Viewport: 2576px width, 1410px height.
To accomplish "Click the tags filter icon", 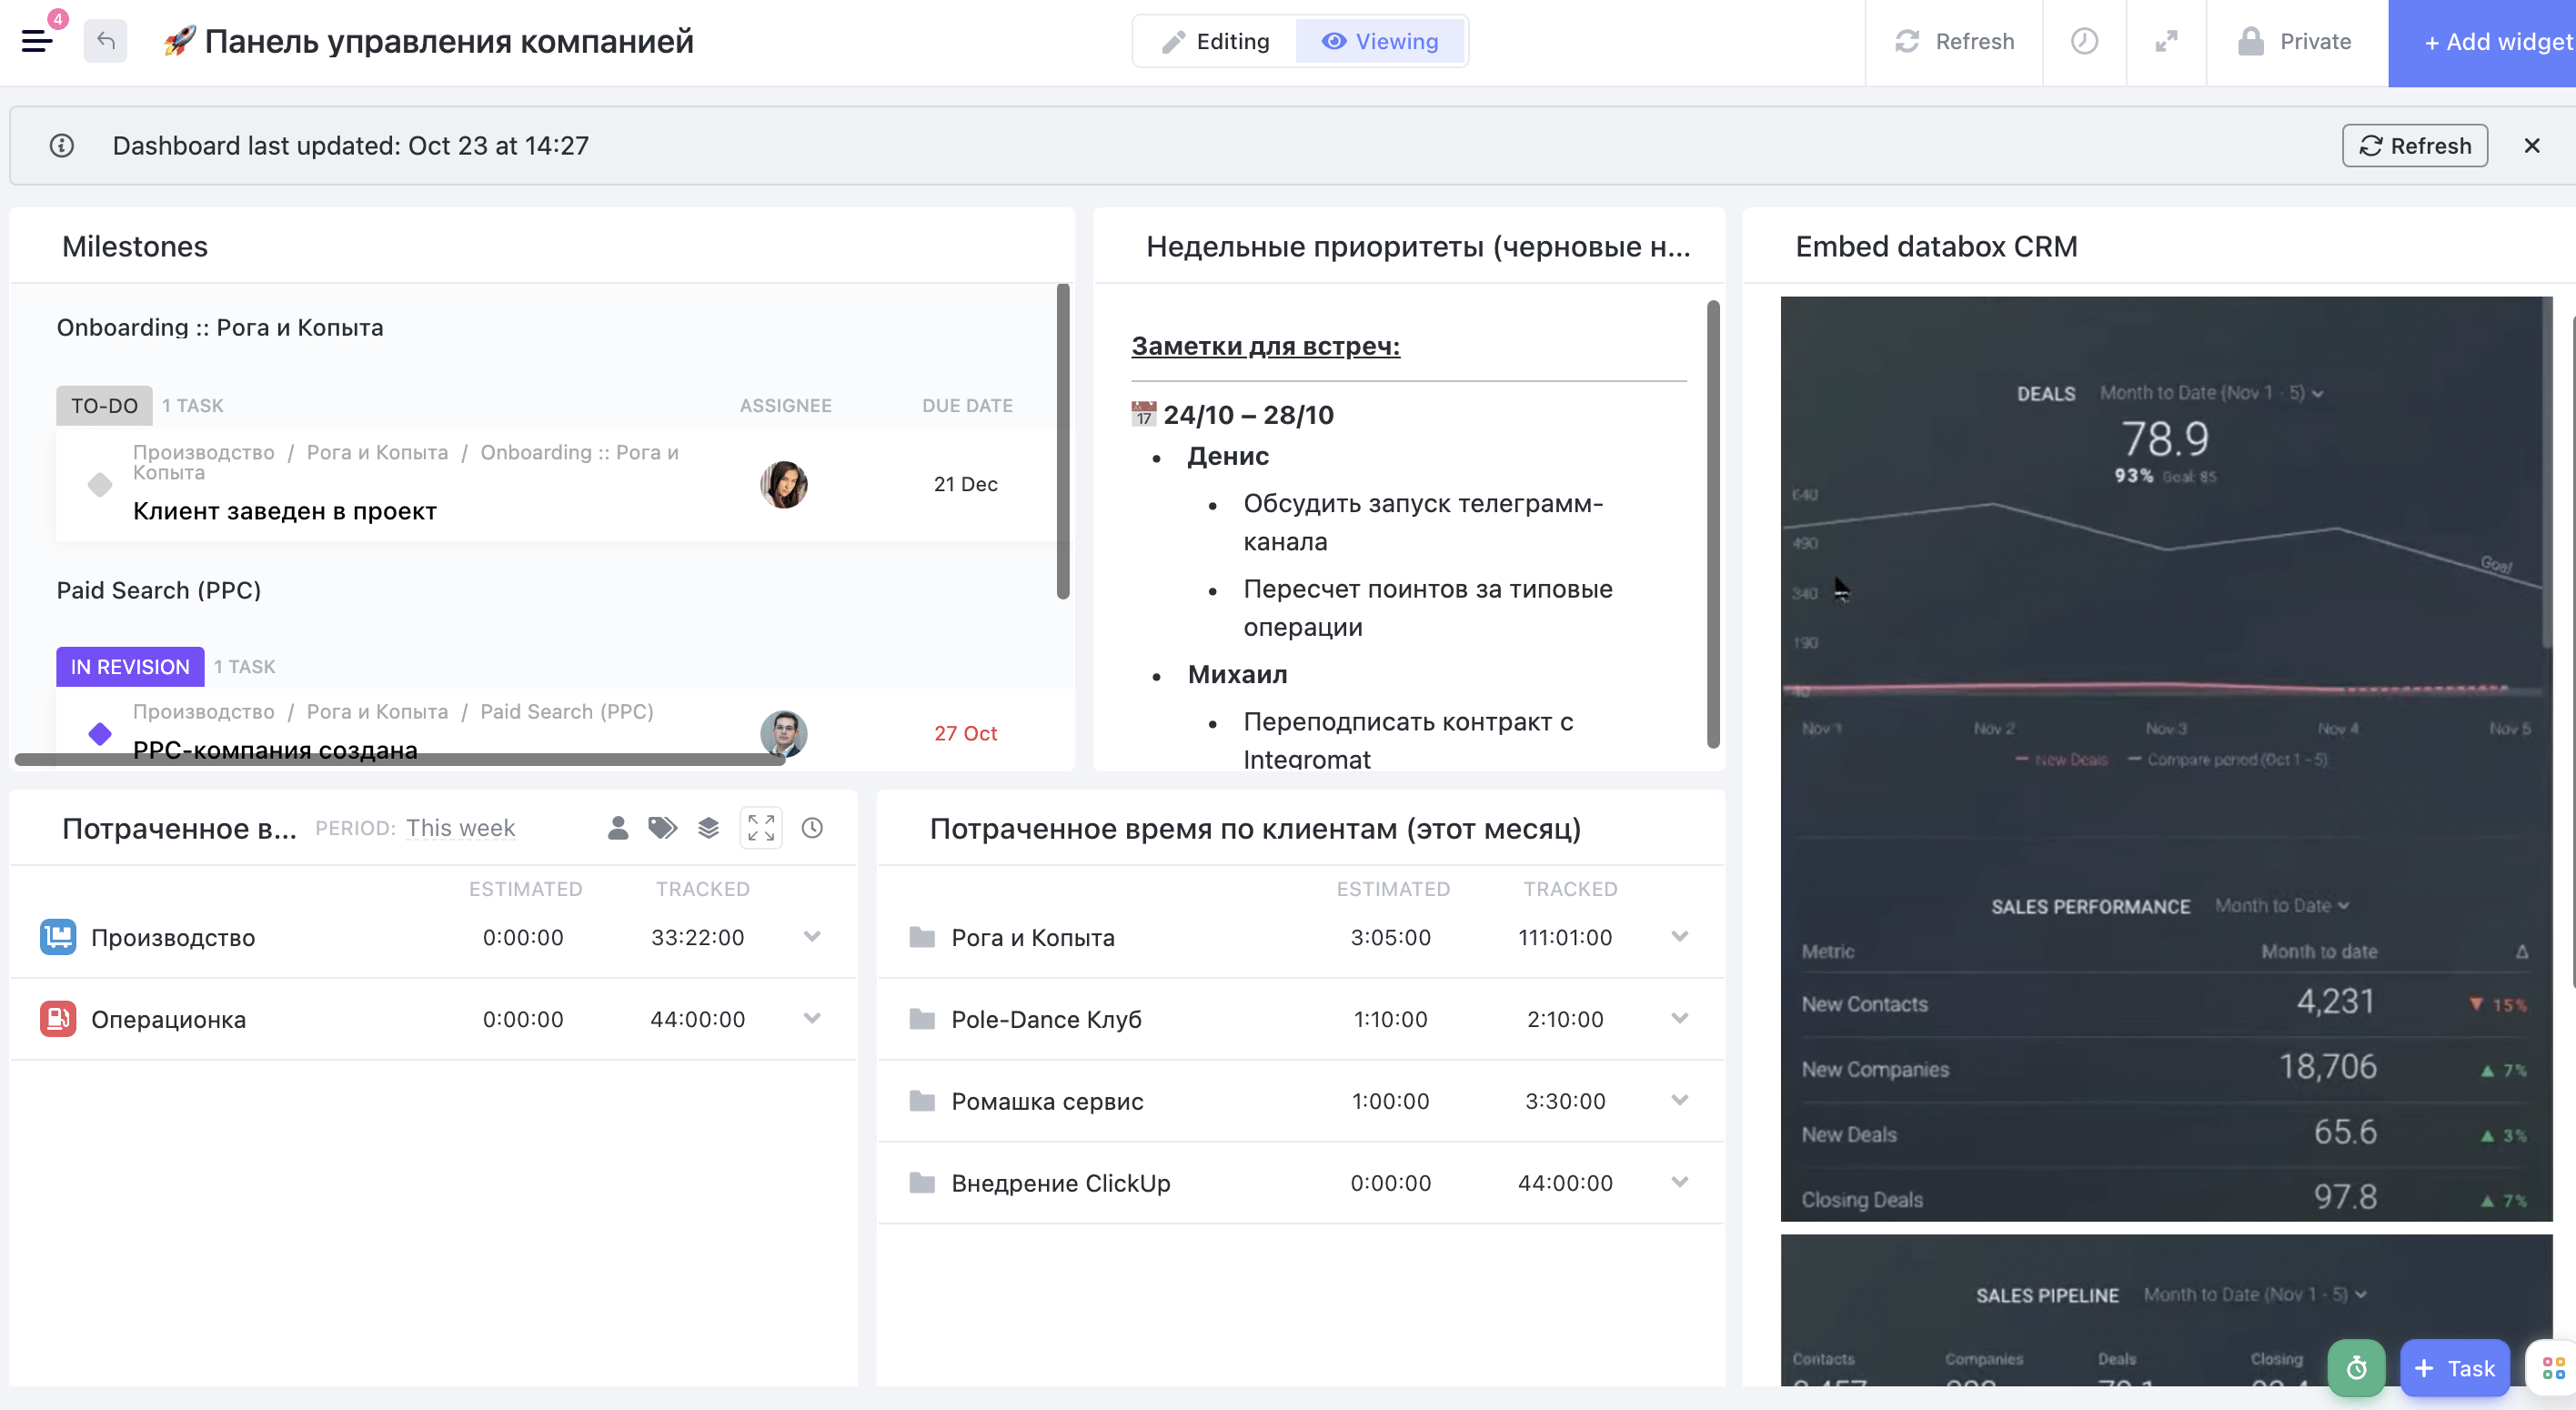I will [662, 828].
